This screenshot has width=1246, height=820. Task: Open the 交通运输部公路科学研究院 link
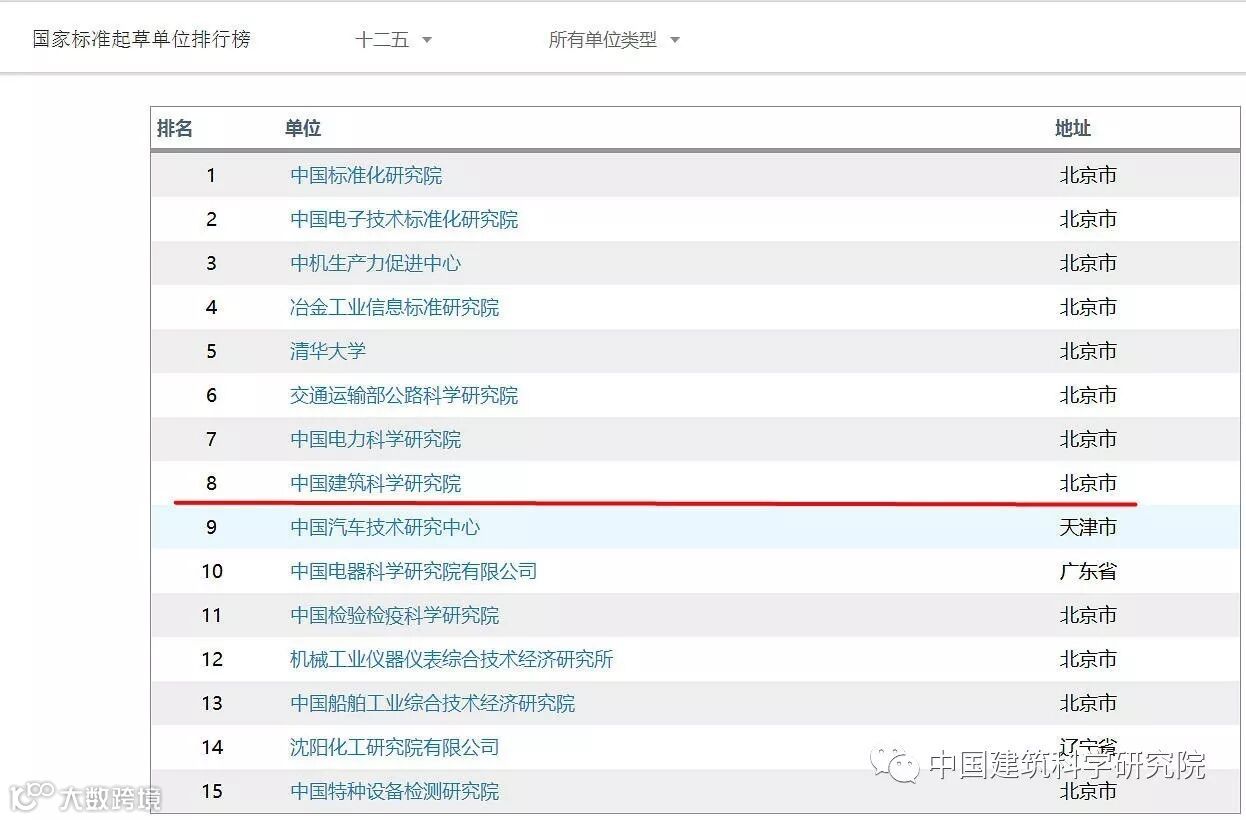coord(404,395)
